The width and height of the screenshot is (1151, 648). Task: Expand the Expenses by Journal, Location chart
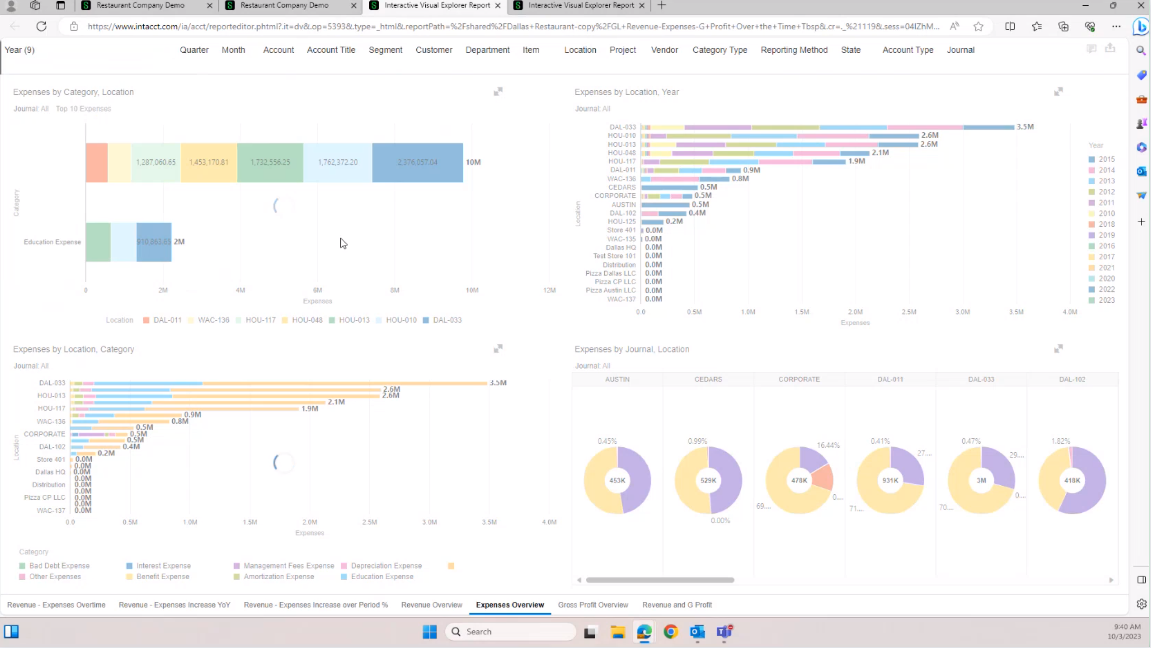coord(1058,348)
